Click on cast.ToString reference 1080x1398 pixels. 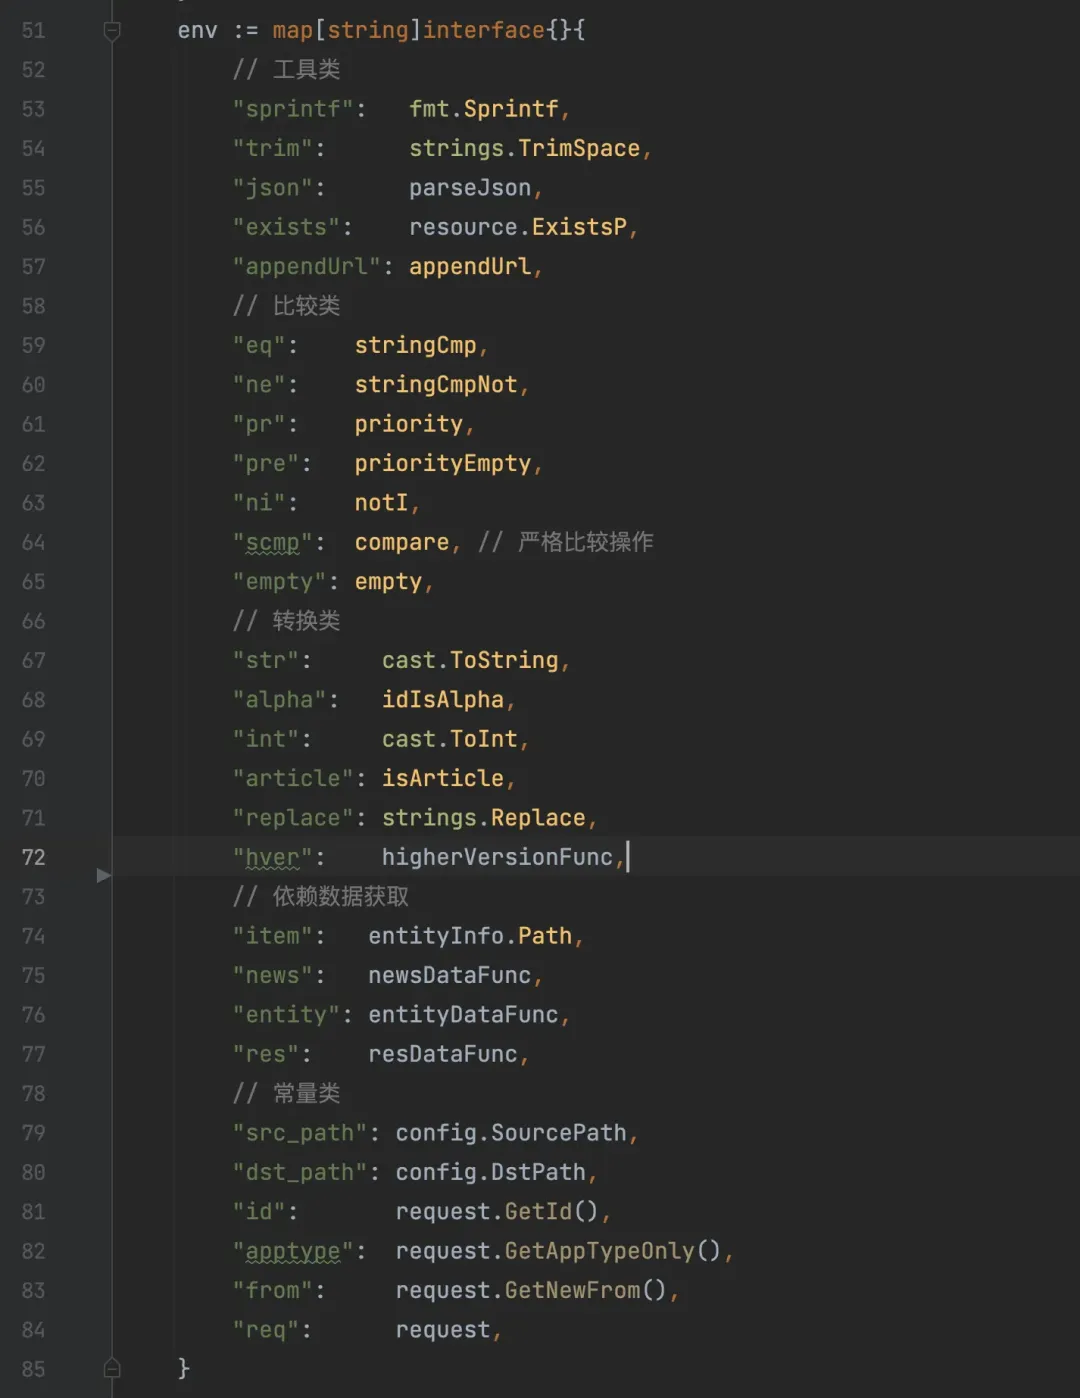pyautogui.click(x=470, y=660)
